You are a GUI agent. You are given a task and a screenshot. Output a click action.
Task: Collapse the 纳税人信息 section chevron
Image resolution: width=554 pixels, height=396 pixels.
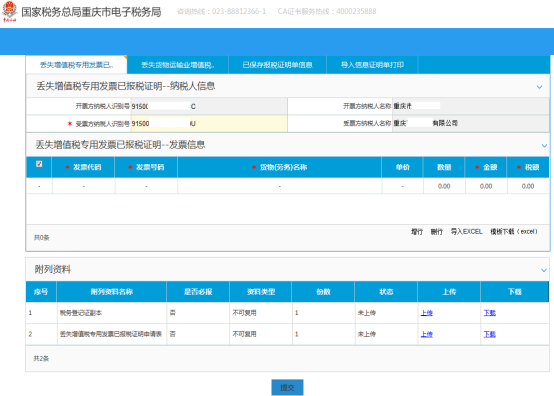click(539, 87)
